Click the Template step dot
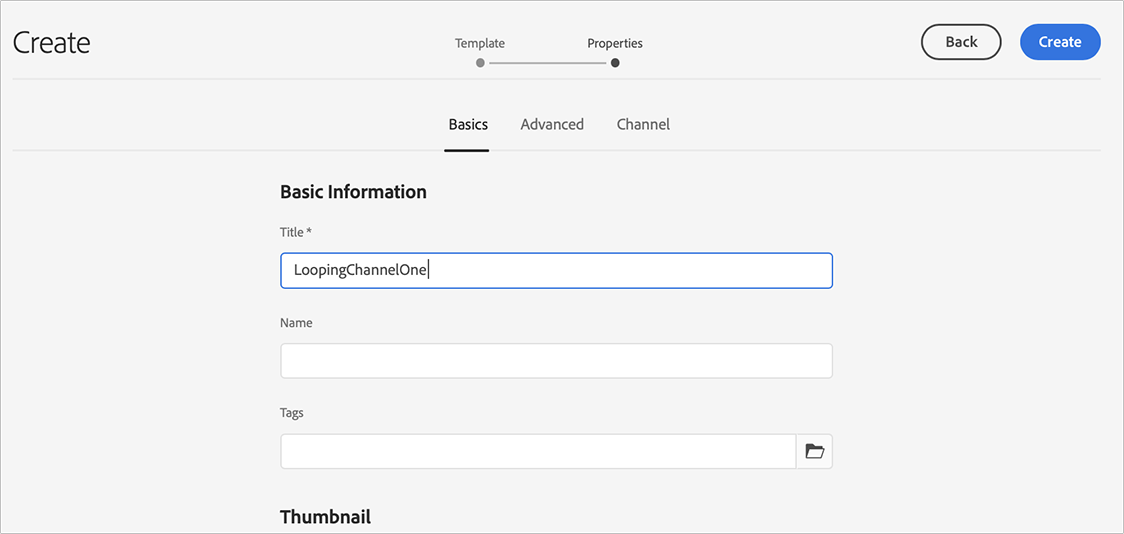This screenshot has width=1124, height=534. [x=480, y=63]
